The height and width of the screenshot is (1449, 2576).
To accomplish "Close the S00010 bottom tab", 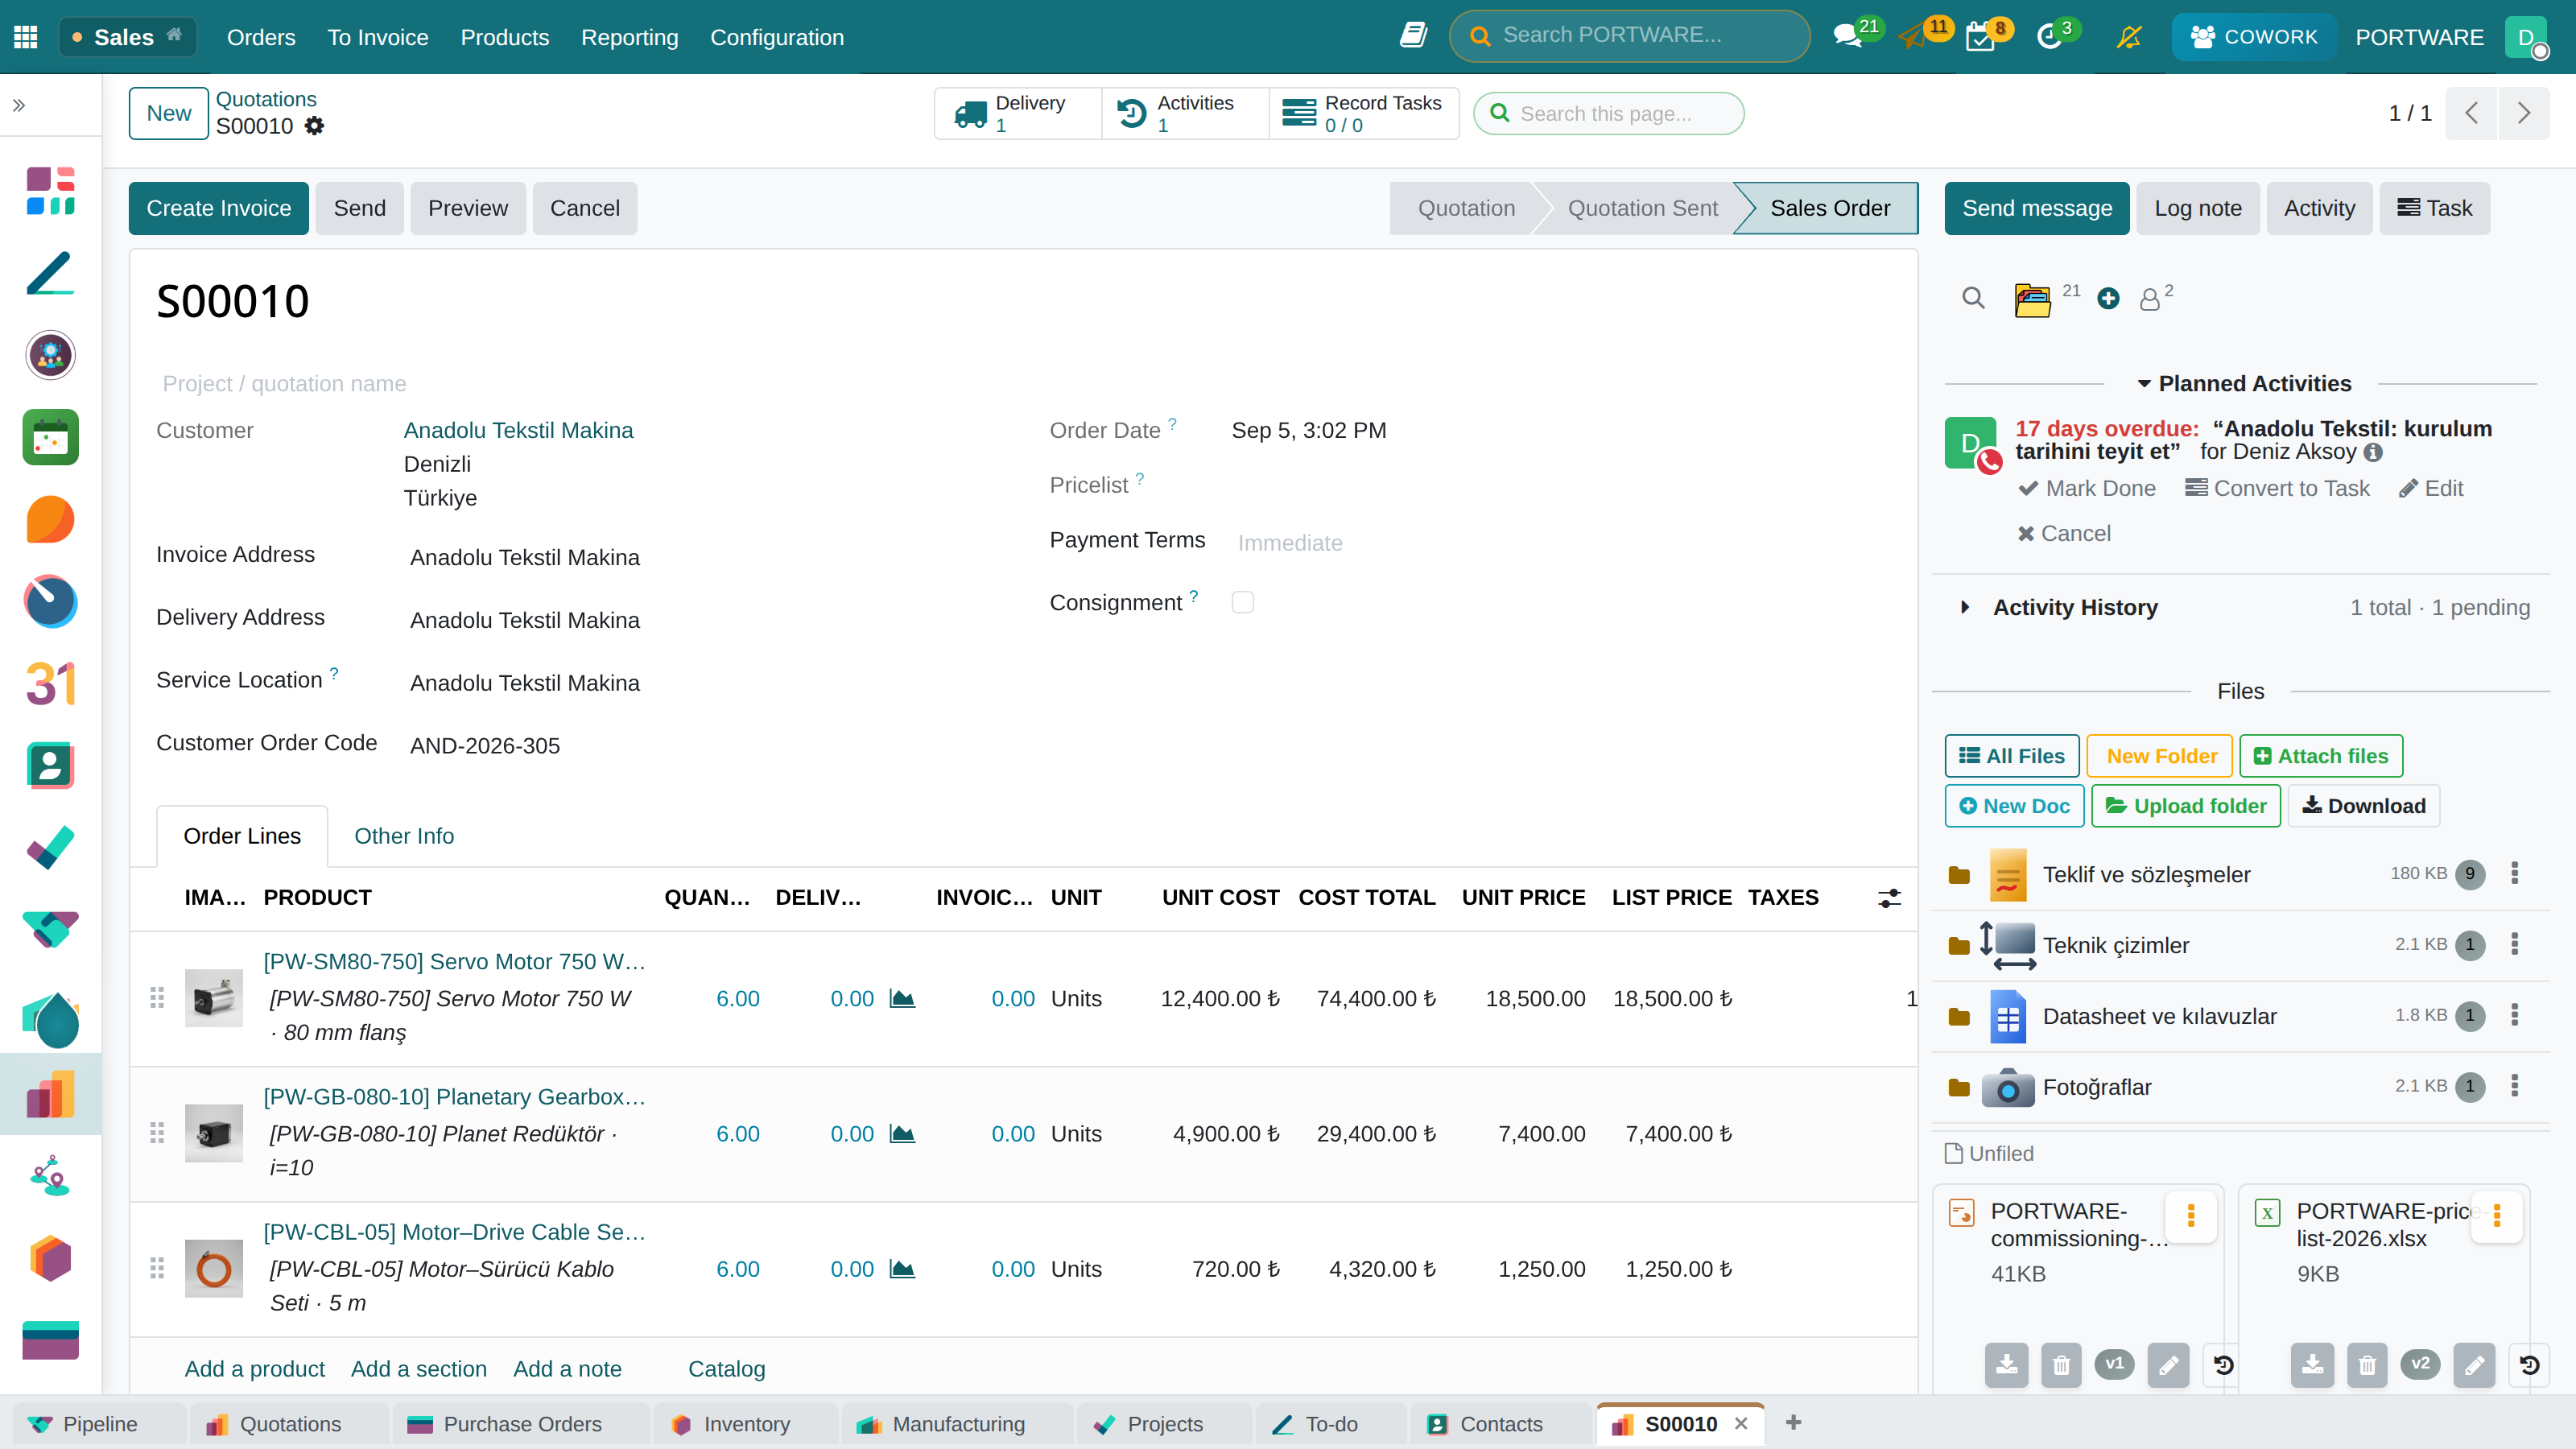I will point(1741,1424).
